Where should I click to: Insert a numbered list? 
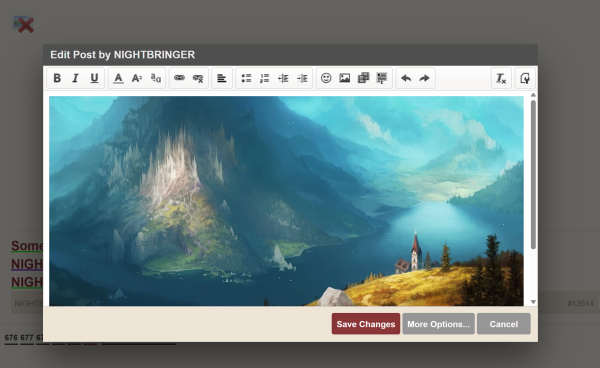(264, 78)
